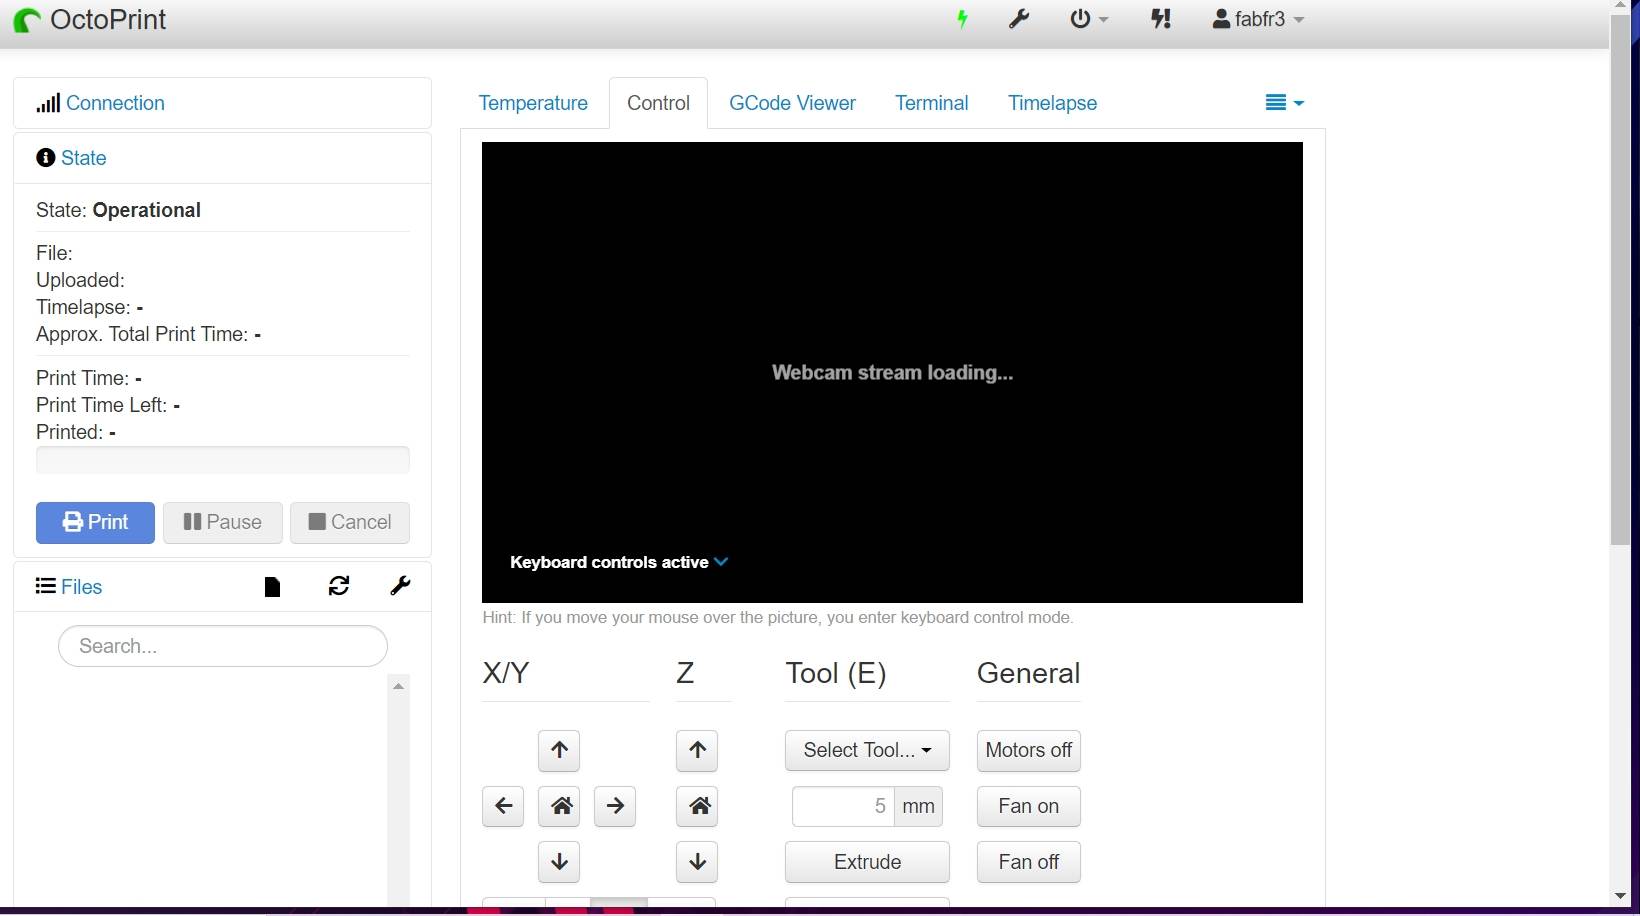Switch to the Temperature tab
This screenshot has width=1640, height=916.
(x=533, y=103)
